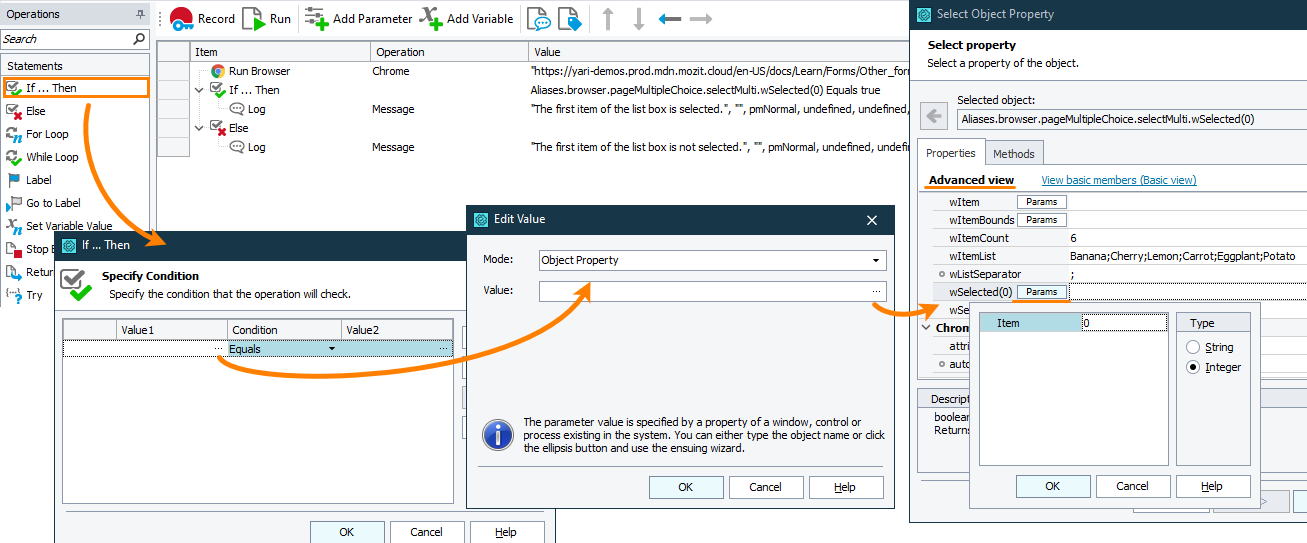Image resolution: width=1307 pixels, height=543 pixels.
Task: Click the back arrow in Select Object Property
Action: coord(934,117)
